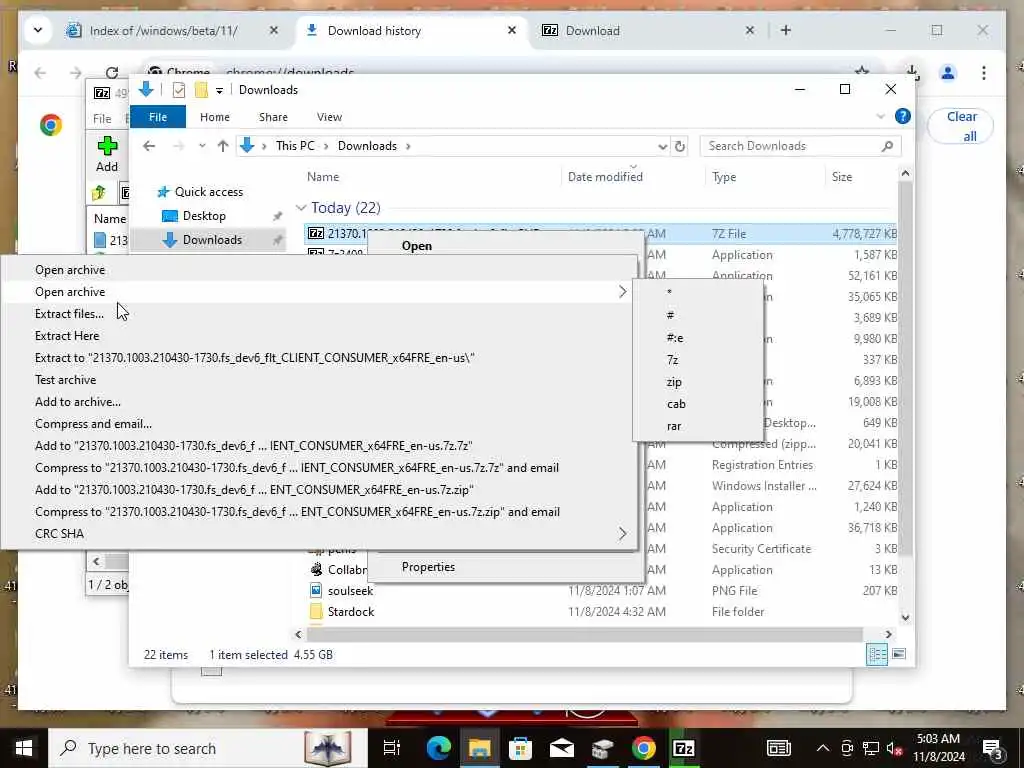Click Clear all button
The image size is (1024, 768).
961,126
